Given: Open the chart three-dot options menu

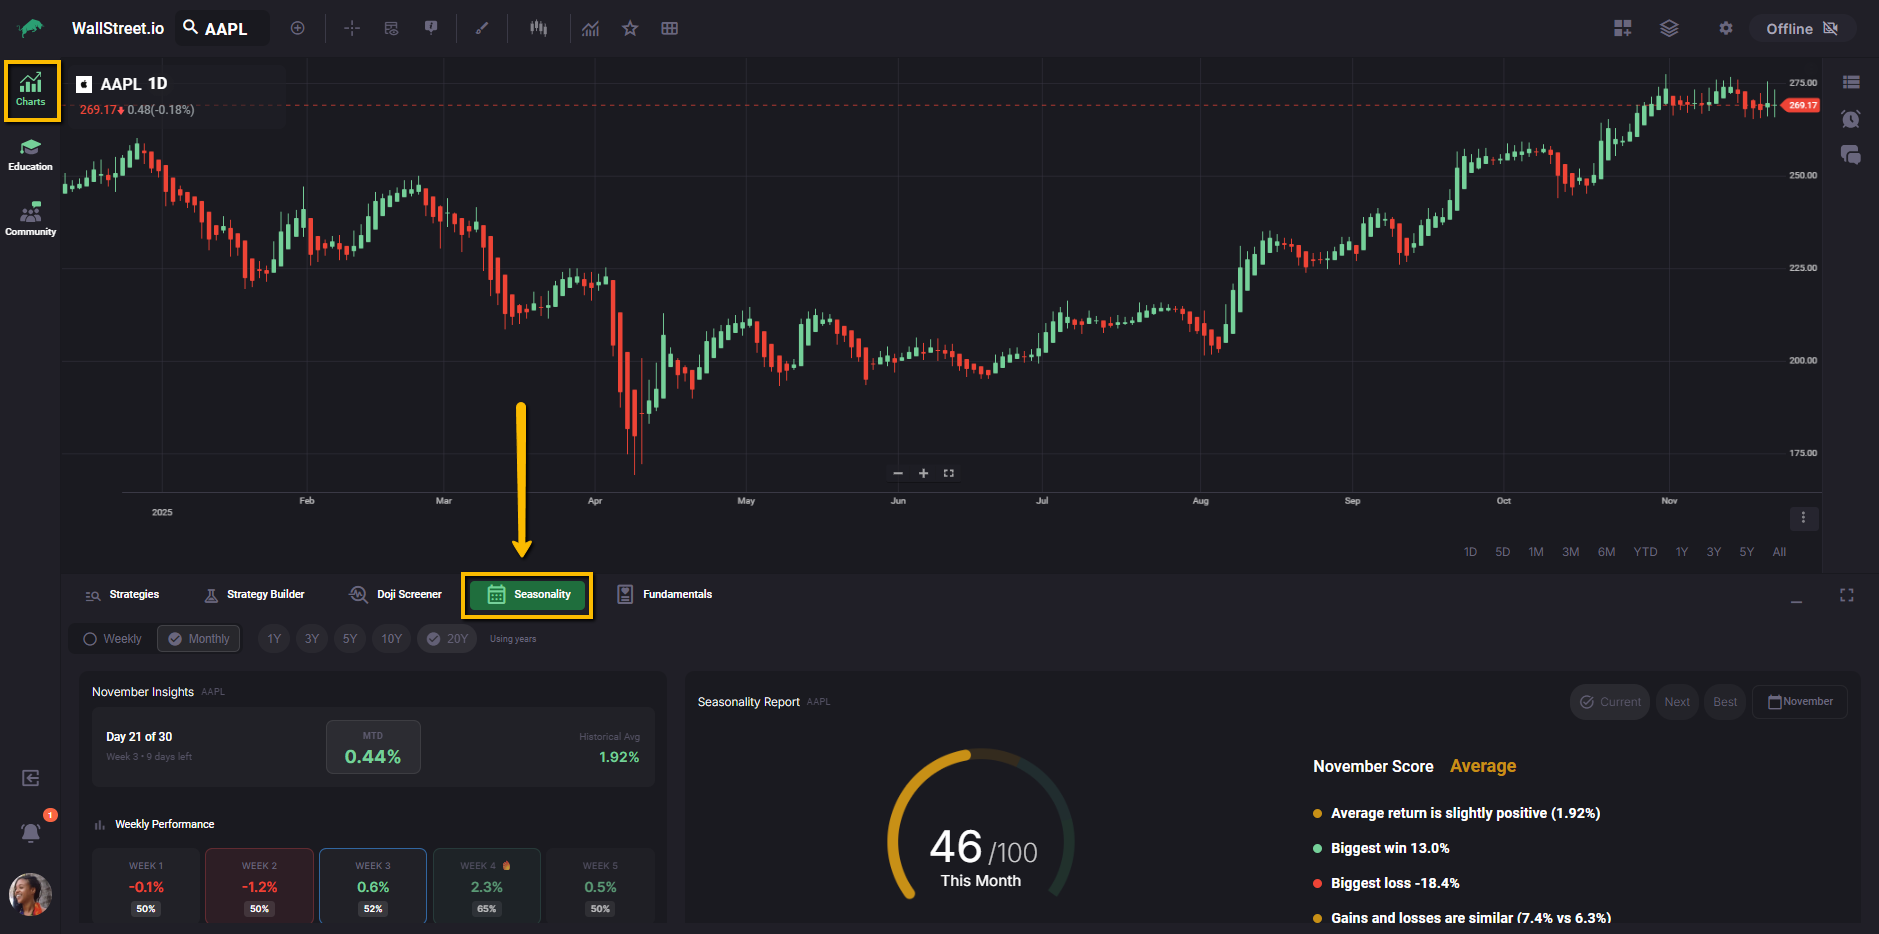Looking at the screenshot, I should pyautogui.click(x=1803, y=518).
